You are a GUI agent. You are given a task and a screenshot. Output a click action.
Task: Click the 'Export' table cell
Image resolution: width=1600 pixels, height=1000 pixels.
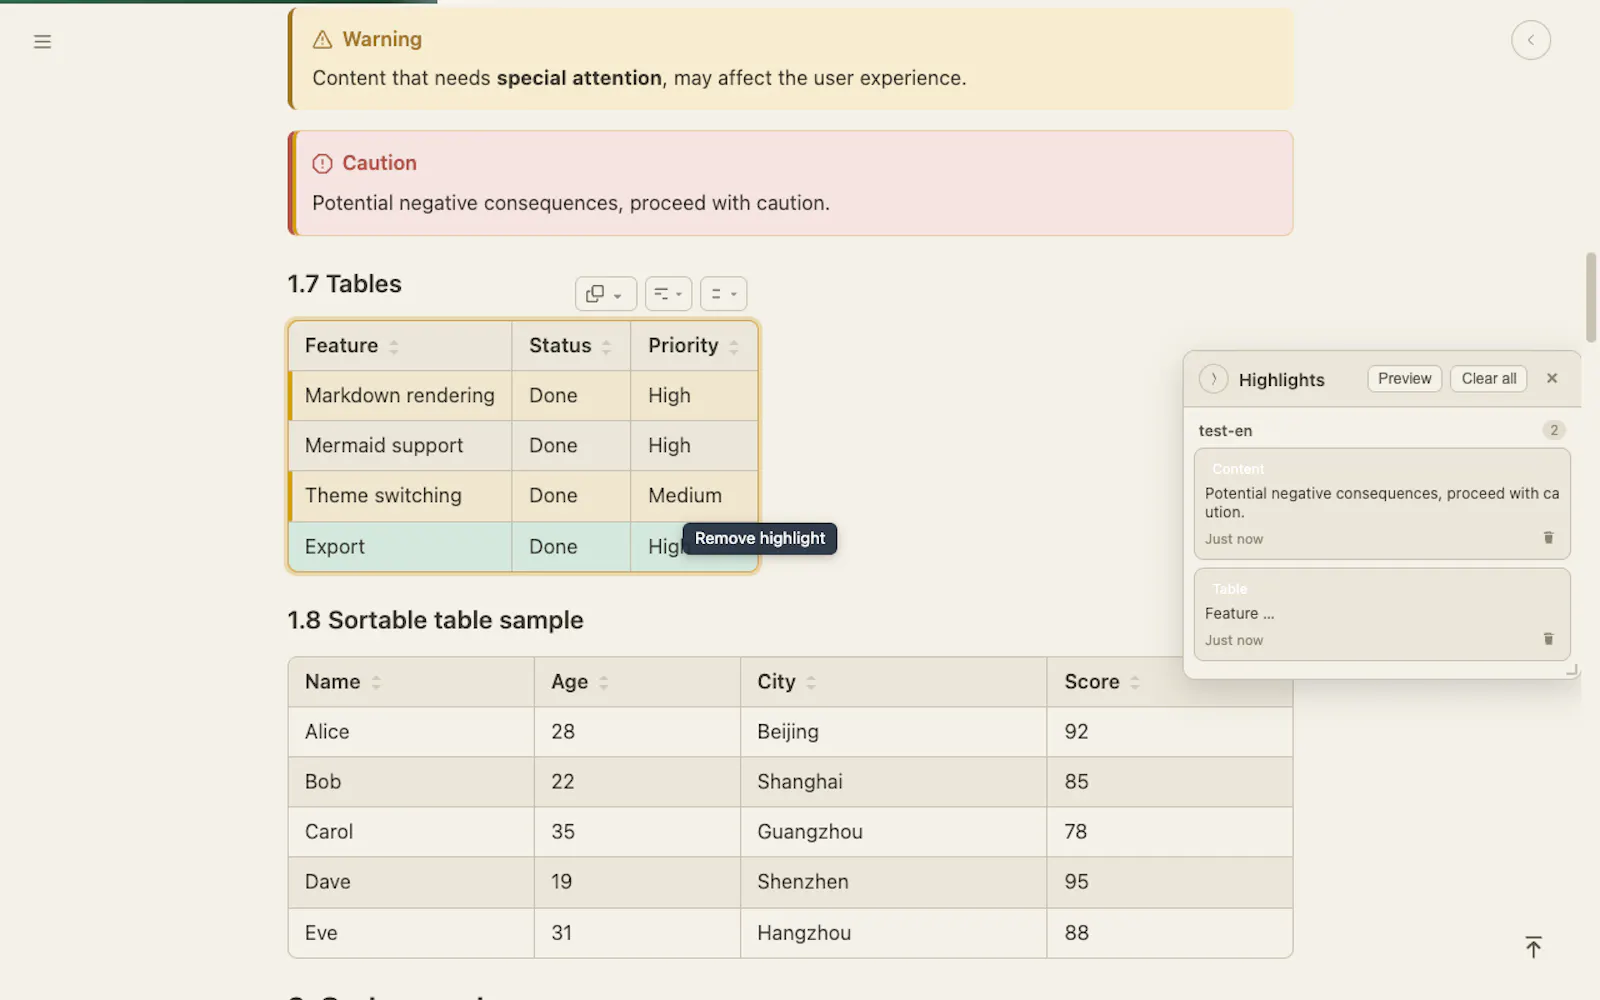tap(401, 547)
